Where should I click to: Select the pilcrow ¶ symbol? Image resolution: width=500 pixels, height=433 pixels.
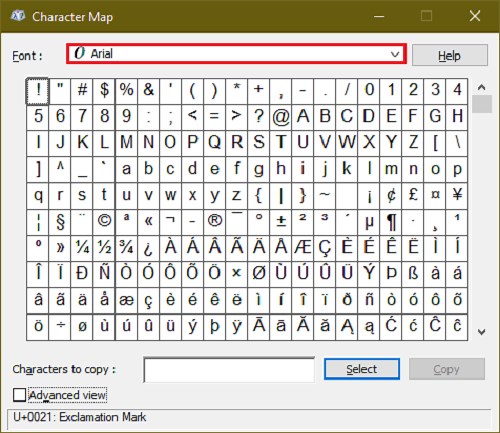click(x=391, y=222)
